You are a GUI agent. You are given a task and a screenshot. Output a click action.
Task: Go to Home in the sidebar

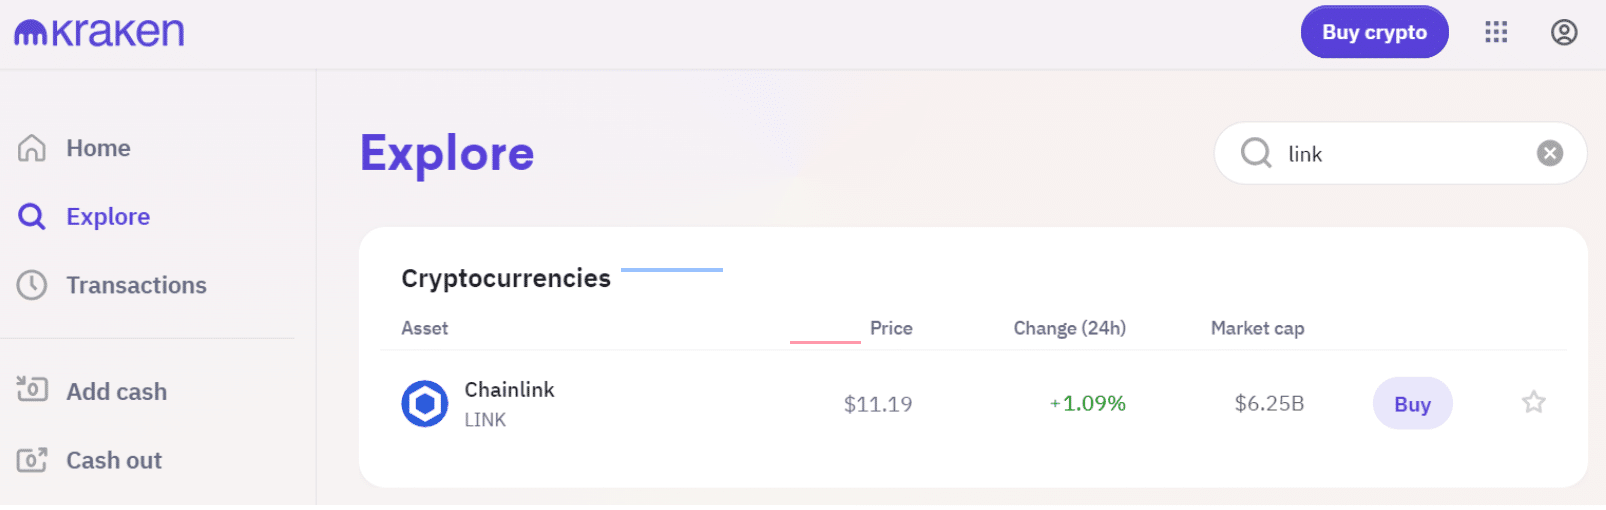click(x=99, y=148)
